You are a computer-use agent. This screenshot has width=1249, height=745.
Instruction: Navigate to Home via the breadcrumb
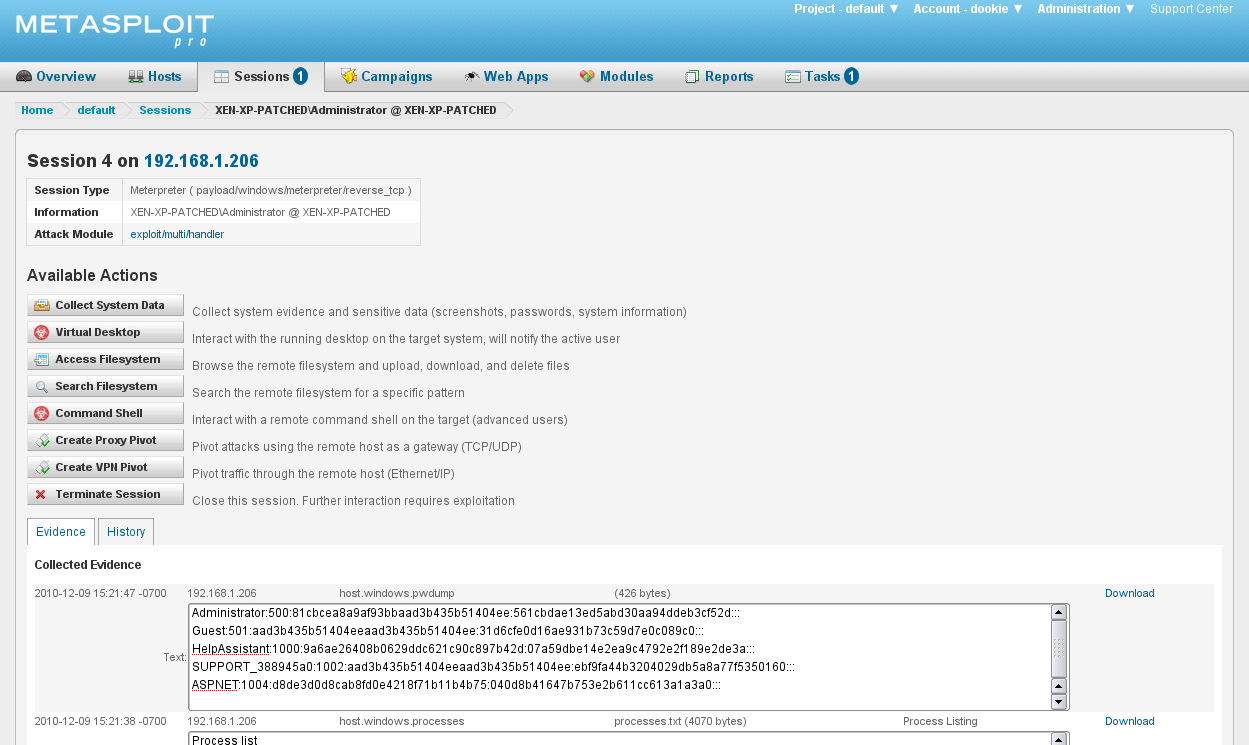coord(37,110)
